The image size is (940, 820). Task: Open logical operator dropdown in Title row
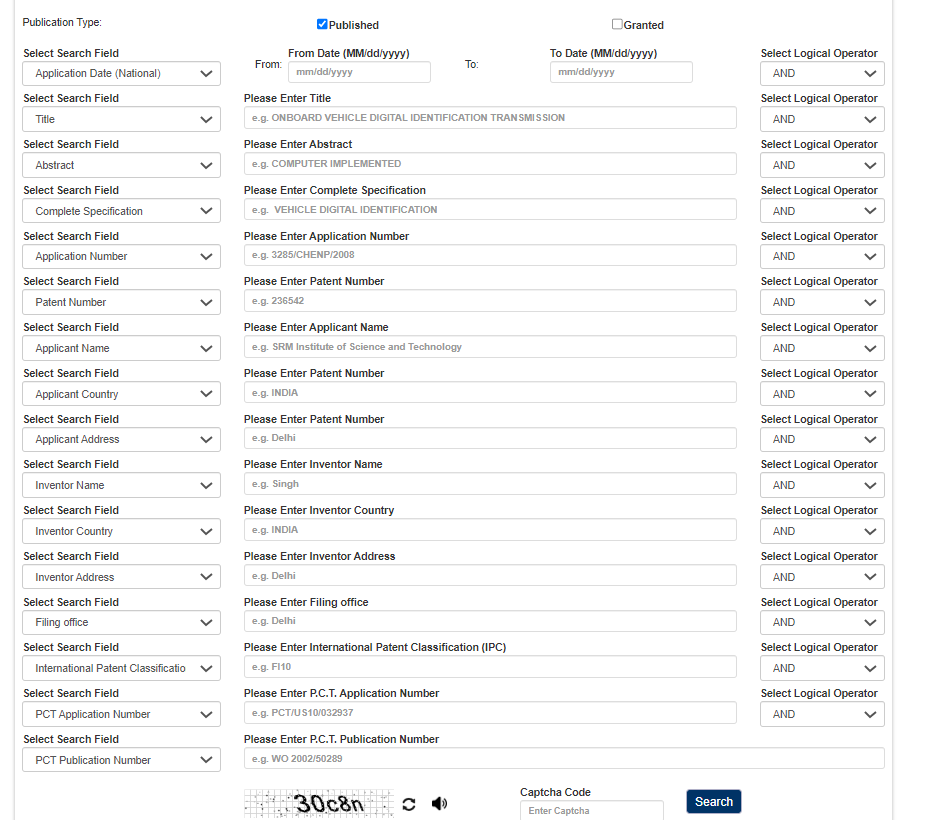pyautogui.click(x=822, y=119)
